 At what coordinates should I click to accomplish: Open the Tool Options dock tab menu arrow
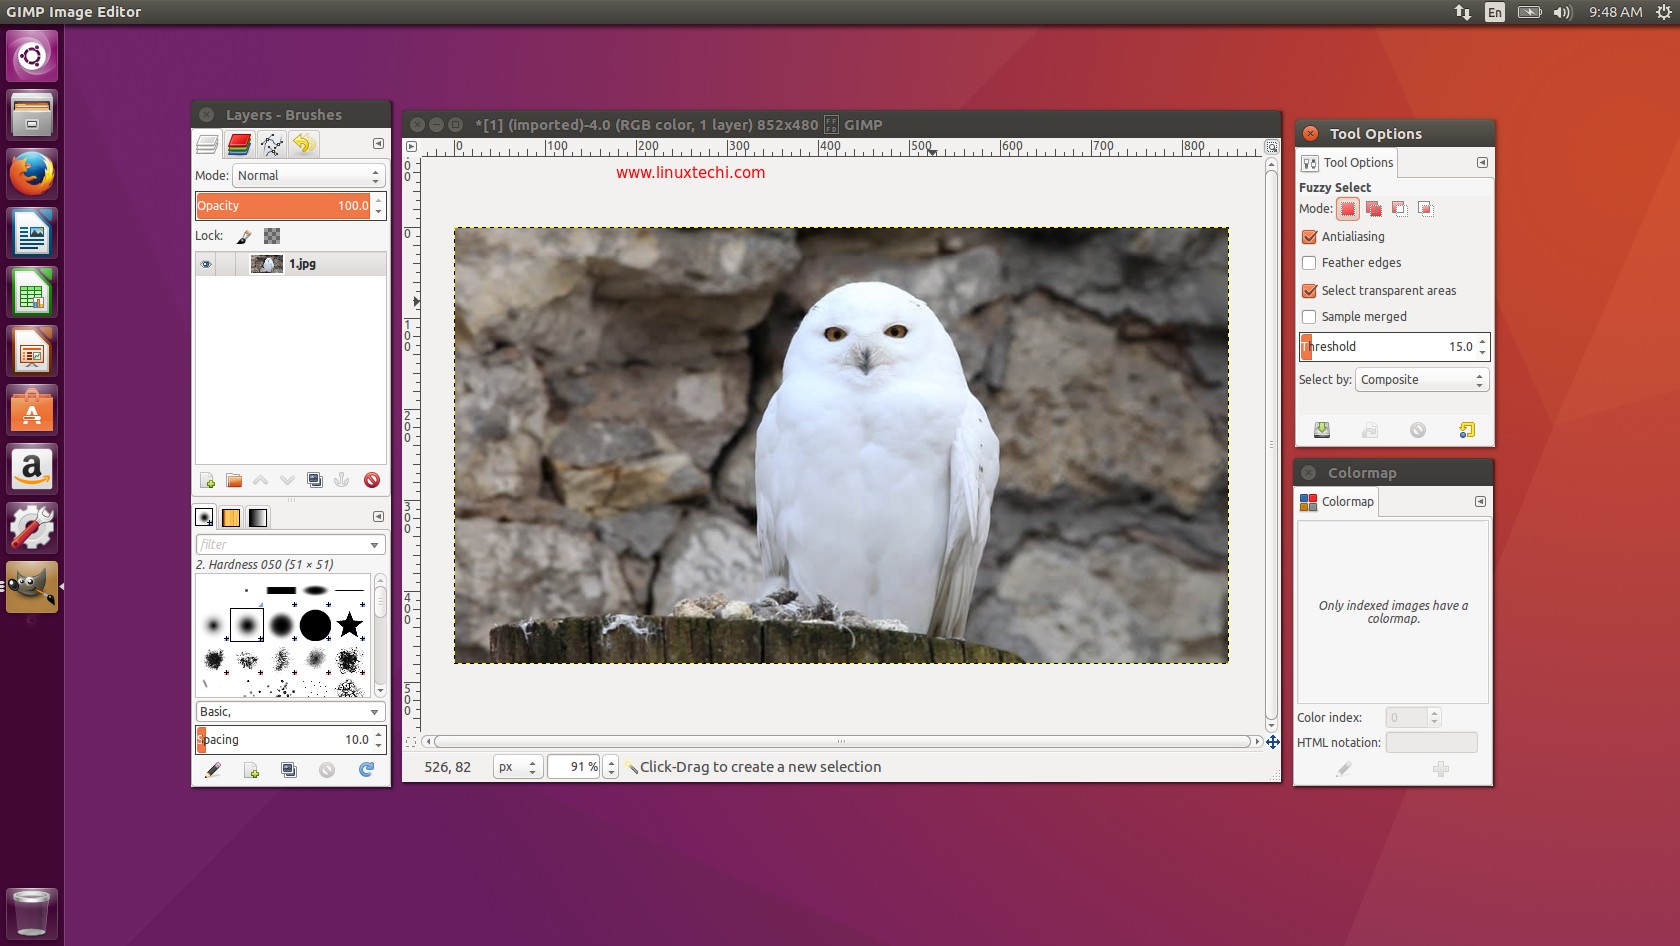coord(1482,163)
